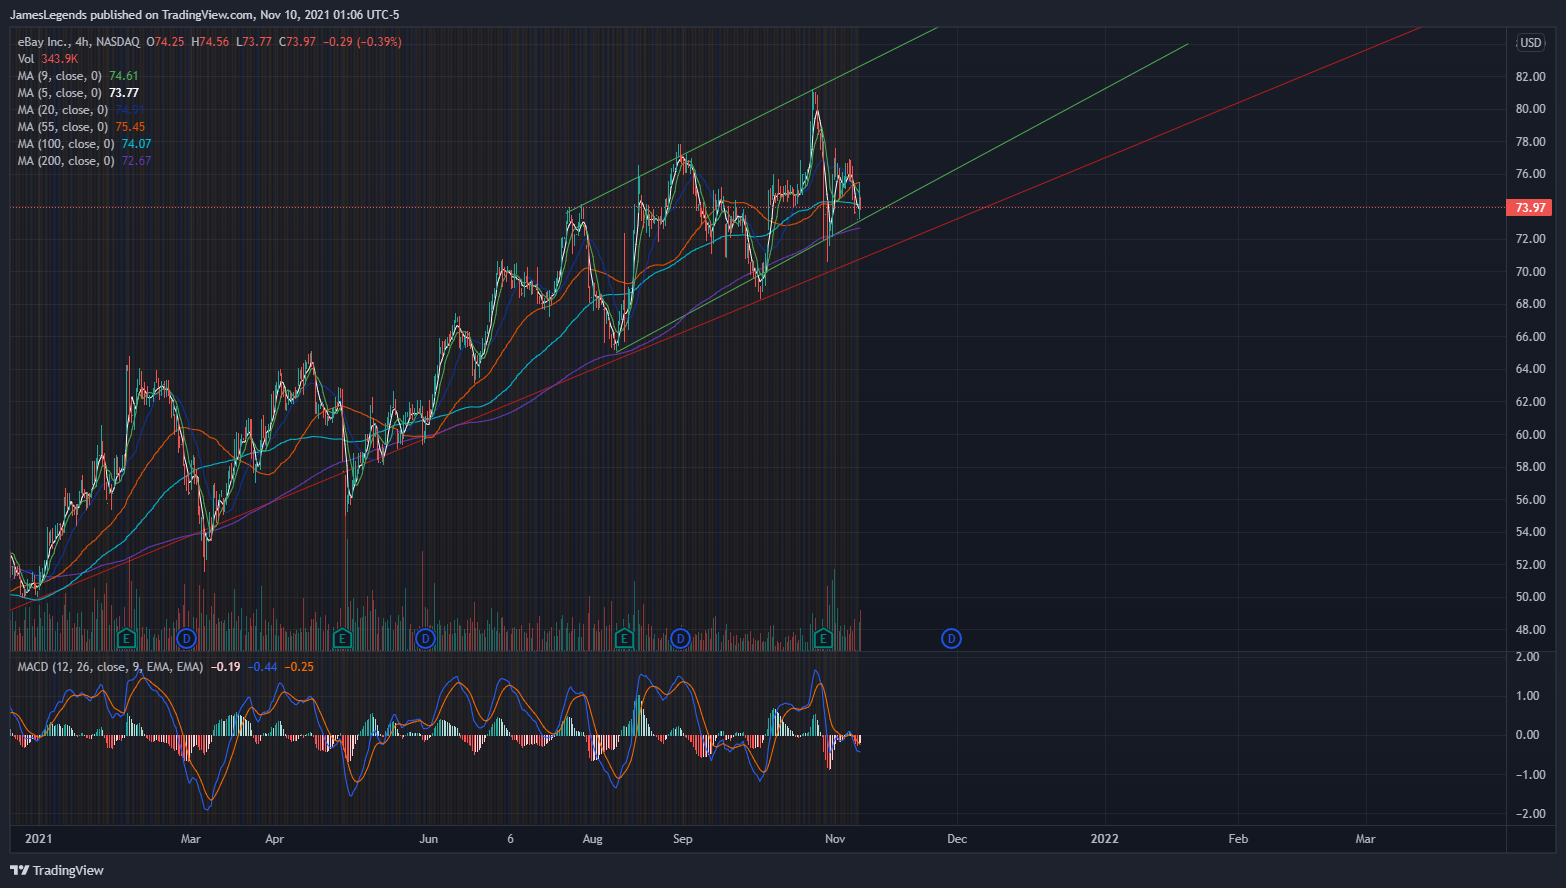This screenshot has width=1566, height=888.
Task: Select the eBay Inc. symbol title
Action: (43, 42)
